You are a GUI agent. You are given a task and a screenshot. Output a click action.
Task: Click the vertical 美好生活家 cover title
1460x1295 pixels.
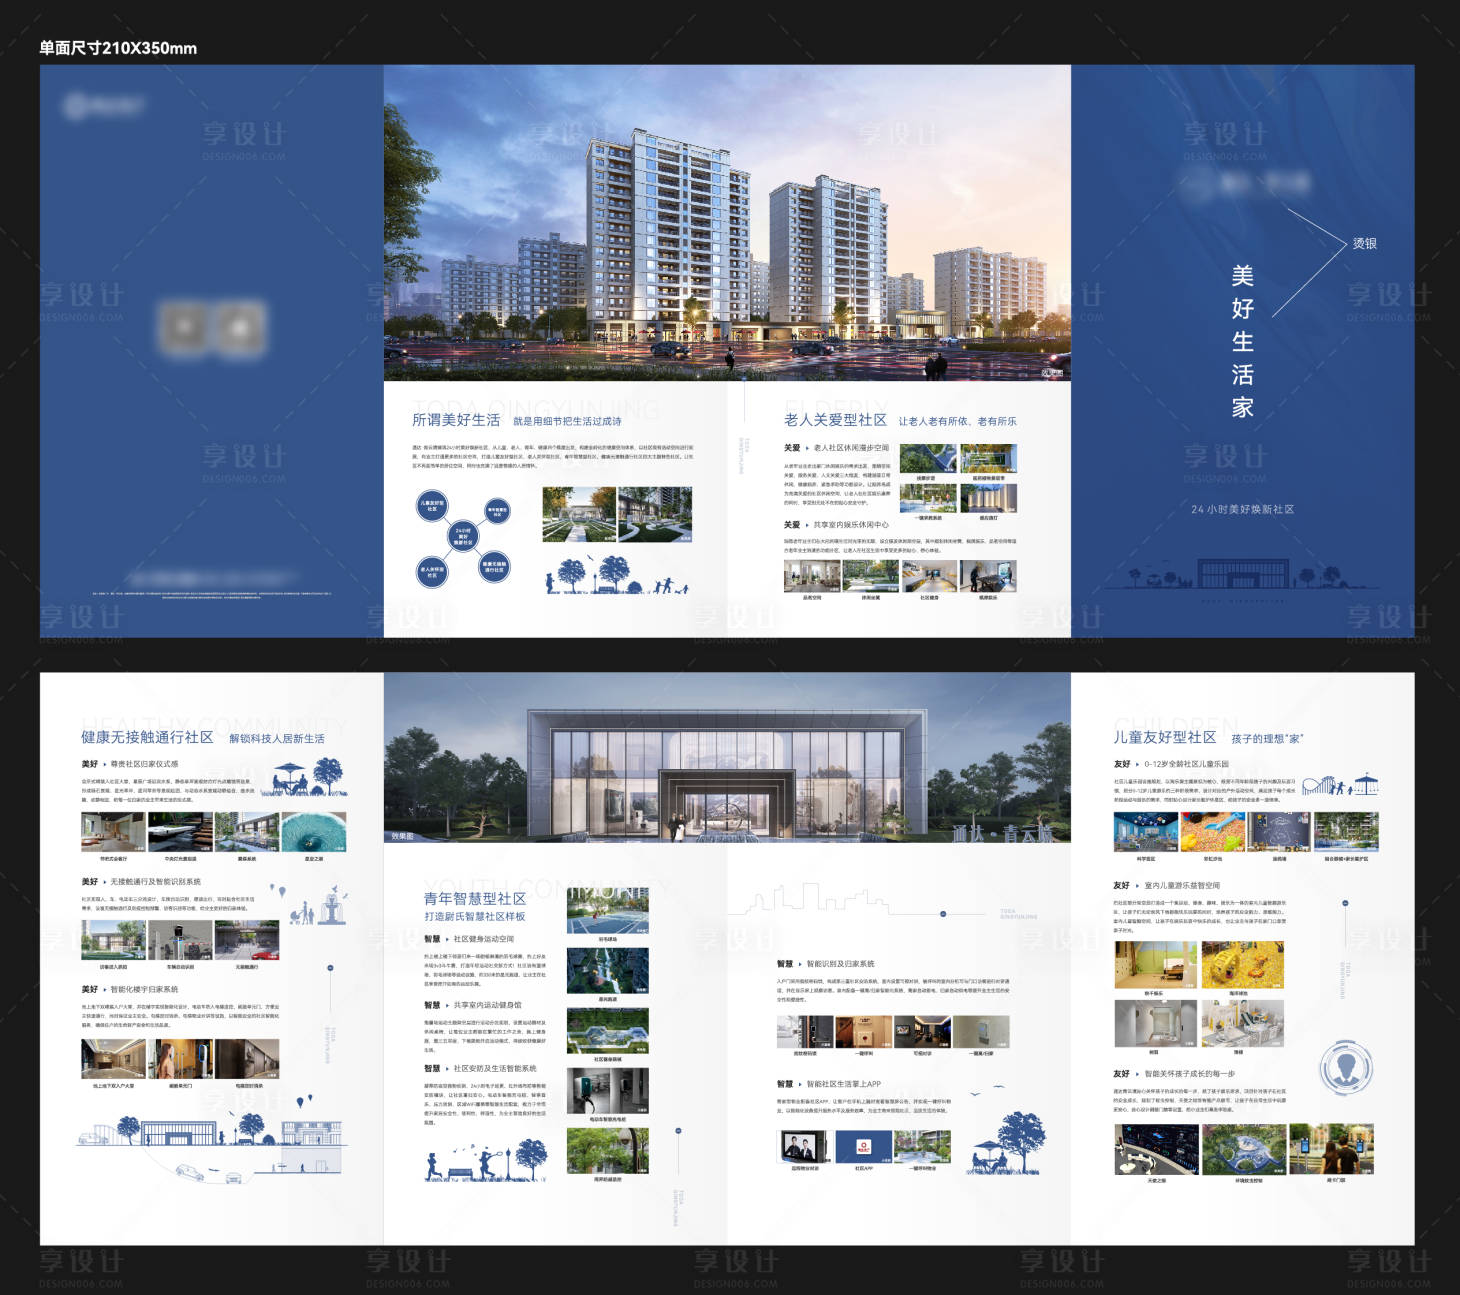click(x=1242, y=341)
